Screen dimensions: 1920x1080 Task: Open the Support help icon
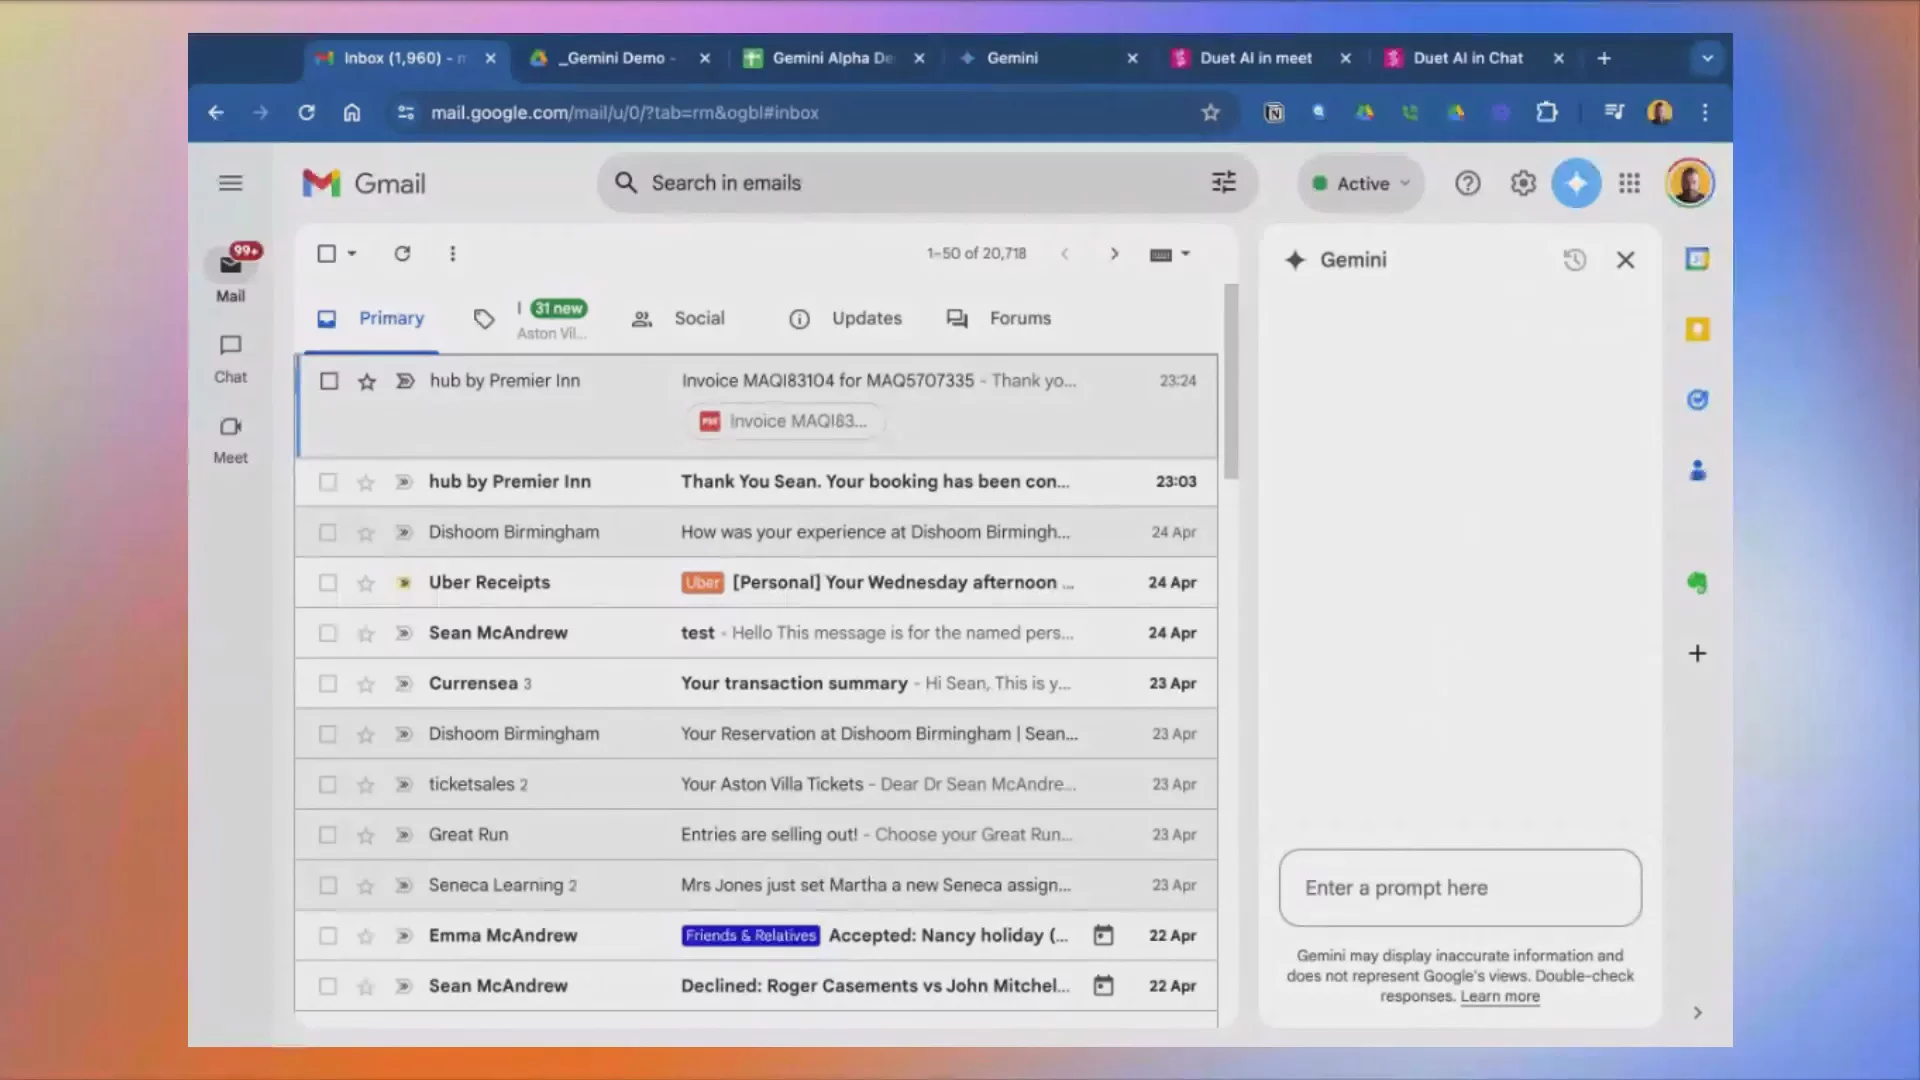[1467, 183]
